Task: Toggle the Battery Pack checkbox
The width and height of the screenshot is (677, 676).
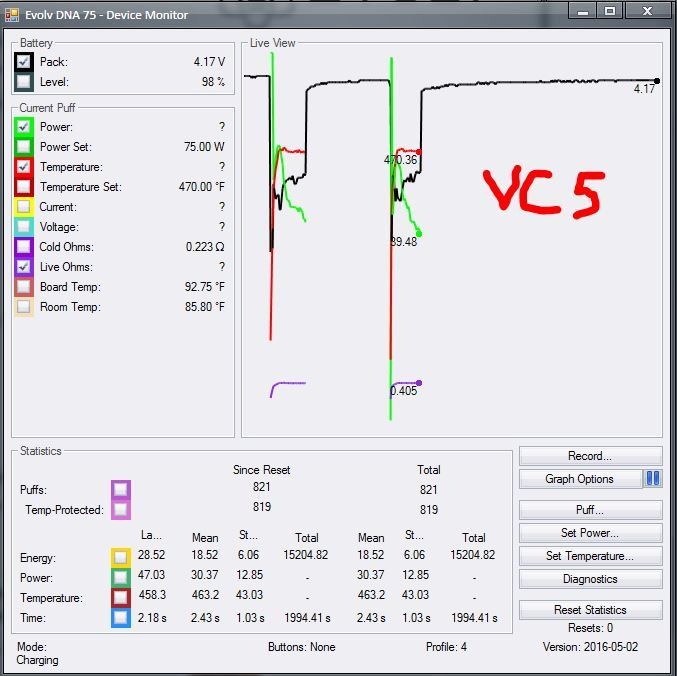Action: [24, 62]
